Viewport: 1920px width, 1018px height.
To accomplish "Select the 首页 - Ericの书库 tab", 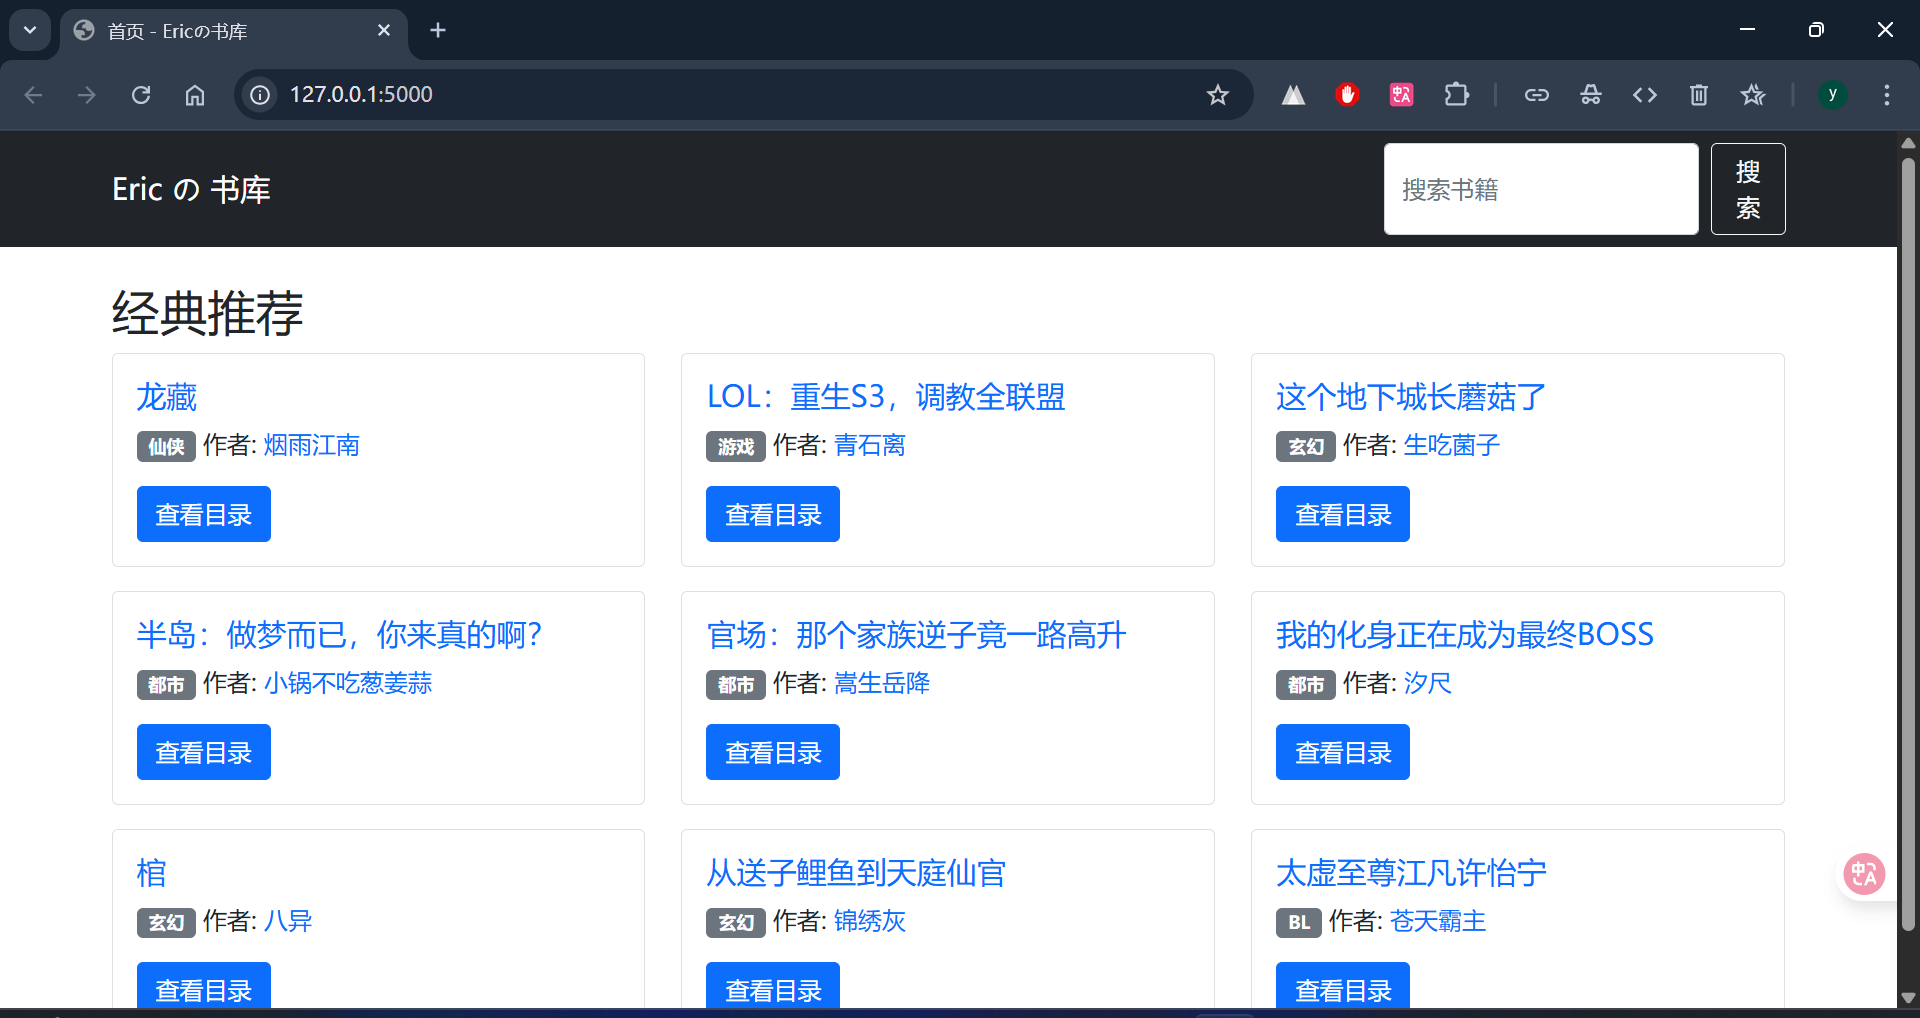I will 233,31.
